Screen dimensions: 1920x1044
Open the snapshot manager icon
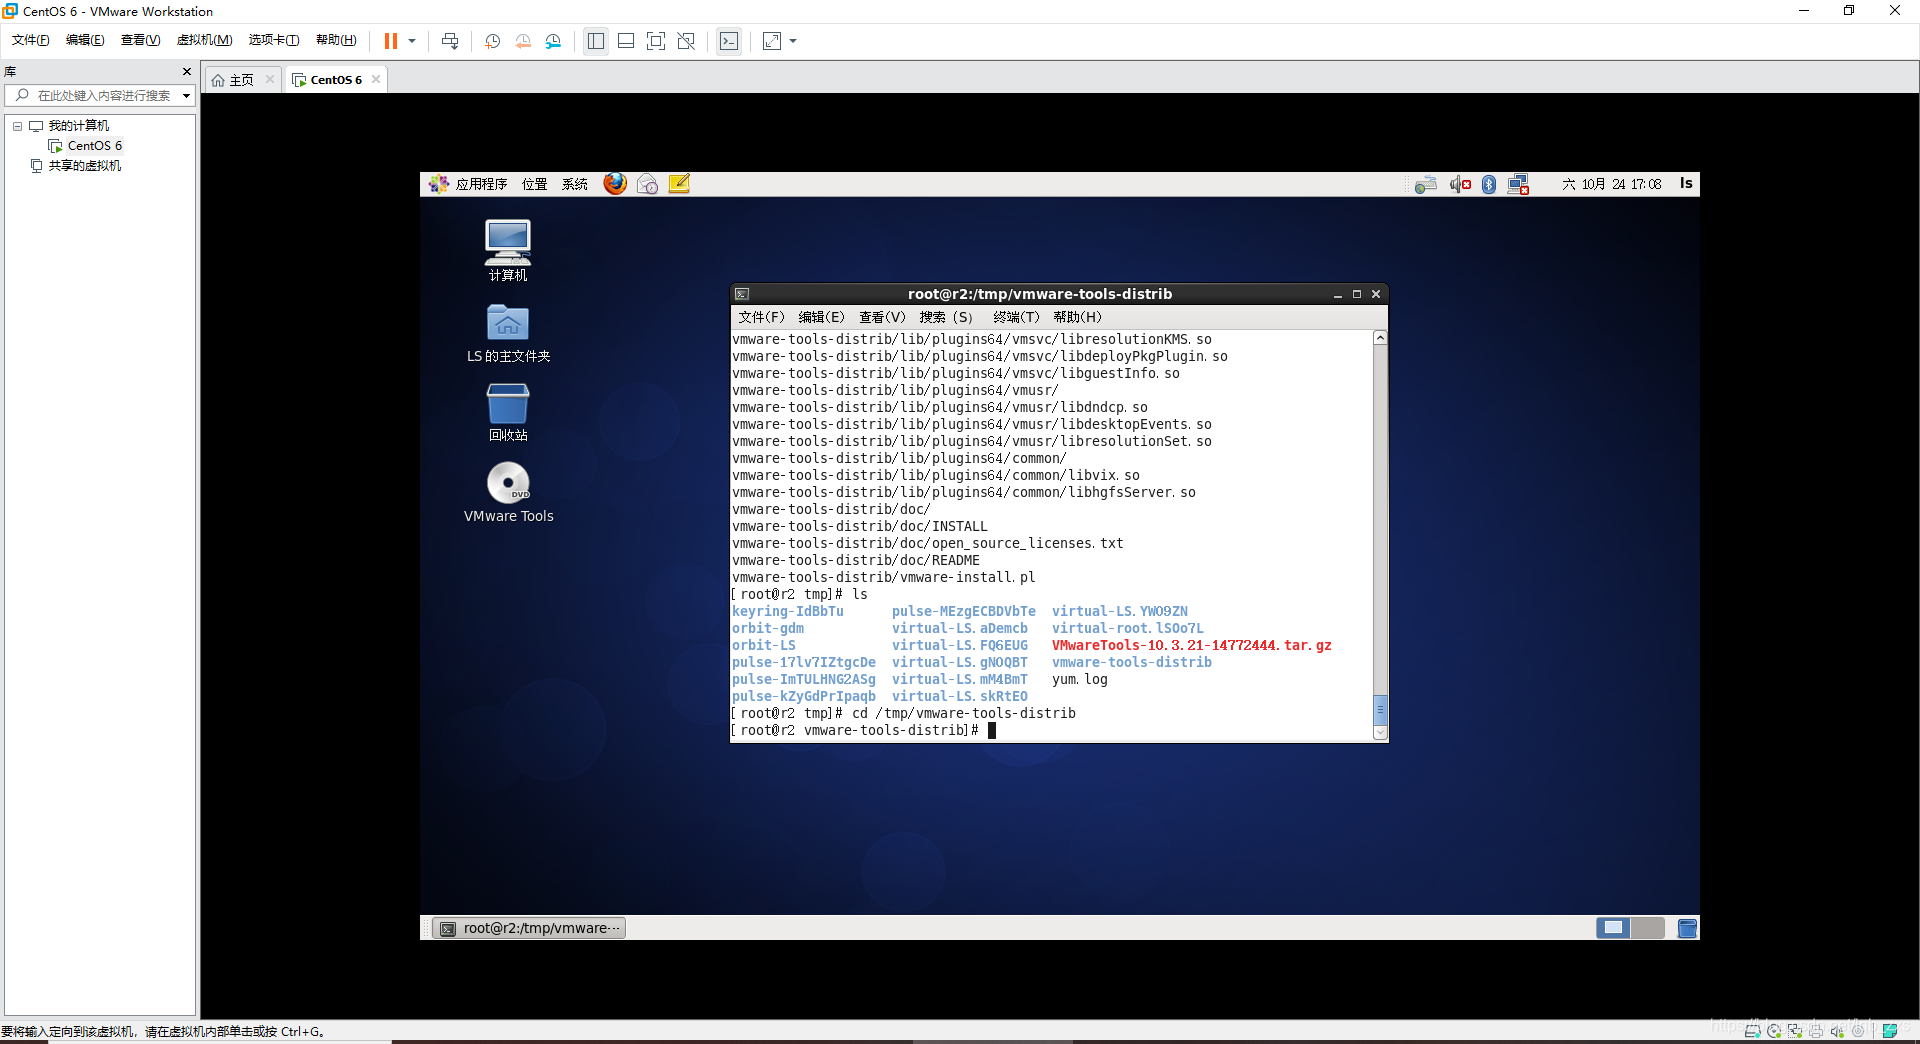[553, 41]
